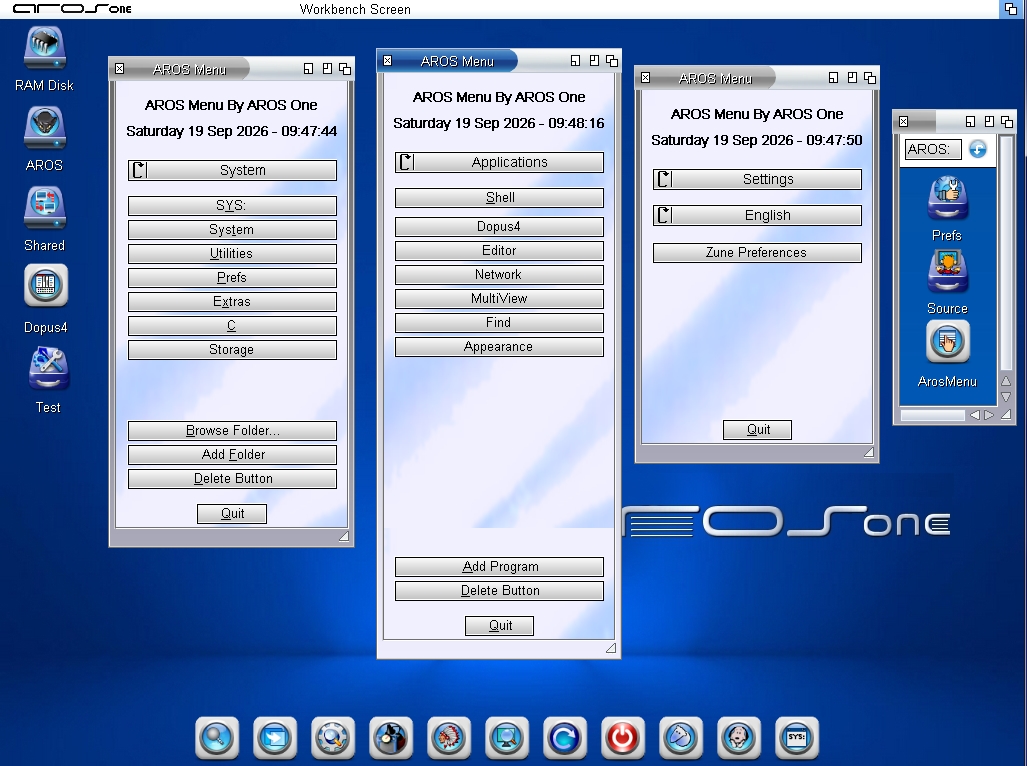This screenshot has height=766, width=1027.
Task: Click the dock icon left of the Indian chief
Action: [391, 737]
